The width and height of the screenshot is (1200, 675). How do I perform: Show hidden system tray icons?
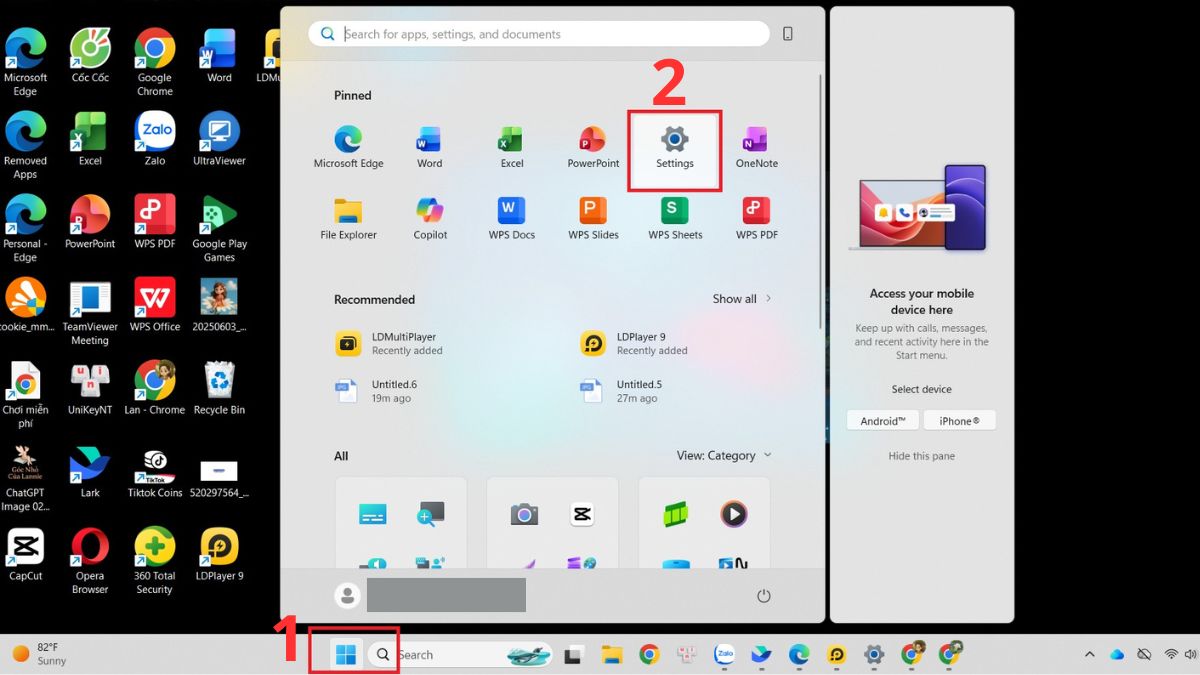(x=1089, y=655)
